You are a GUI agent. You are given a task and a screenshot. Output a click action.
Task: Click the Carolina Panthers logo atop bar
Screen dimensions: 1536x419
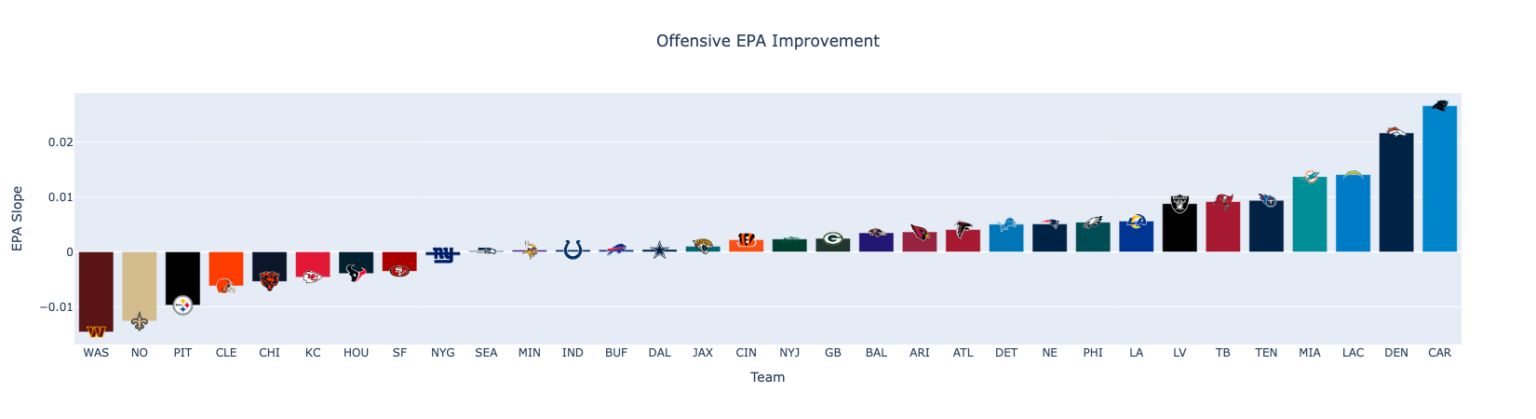(1439, 105)
